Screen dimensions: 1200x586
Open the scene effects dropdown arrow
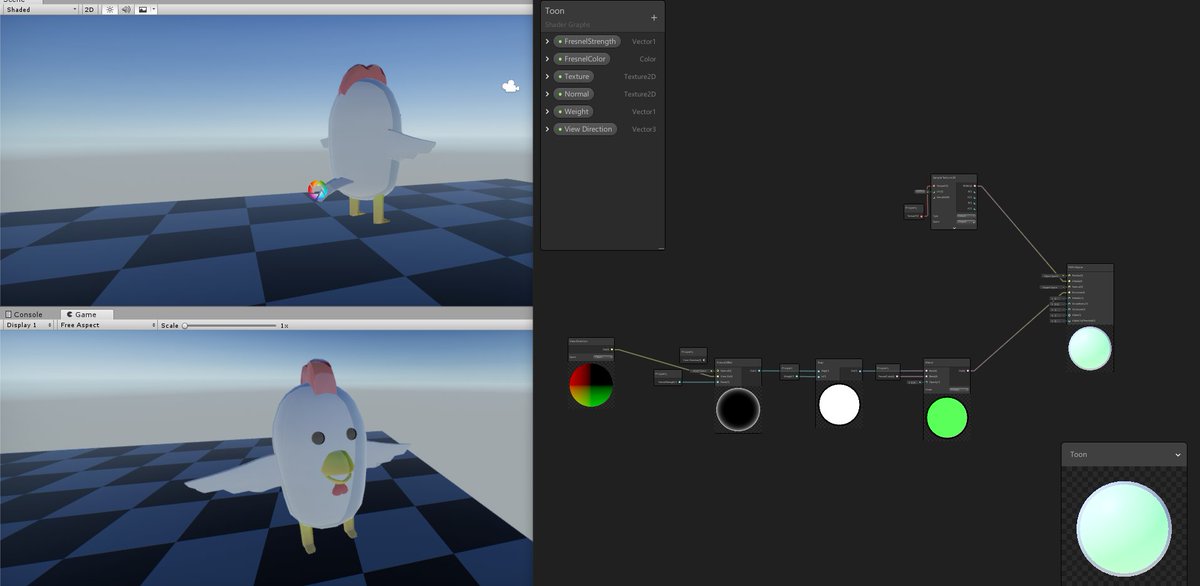154,9
